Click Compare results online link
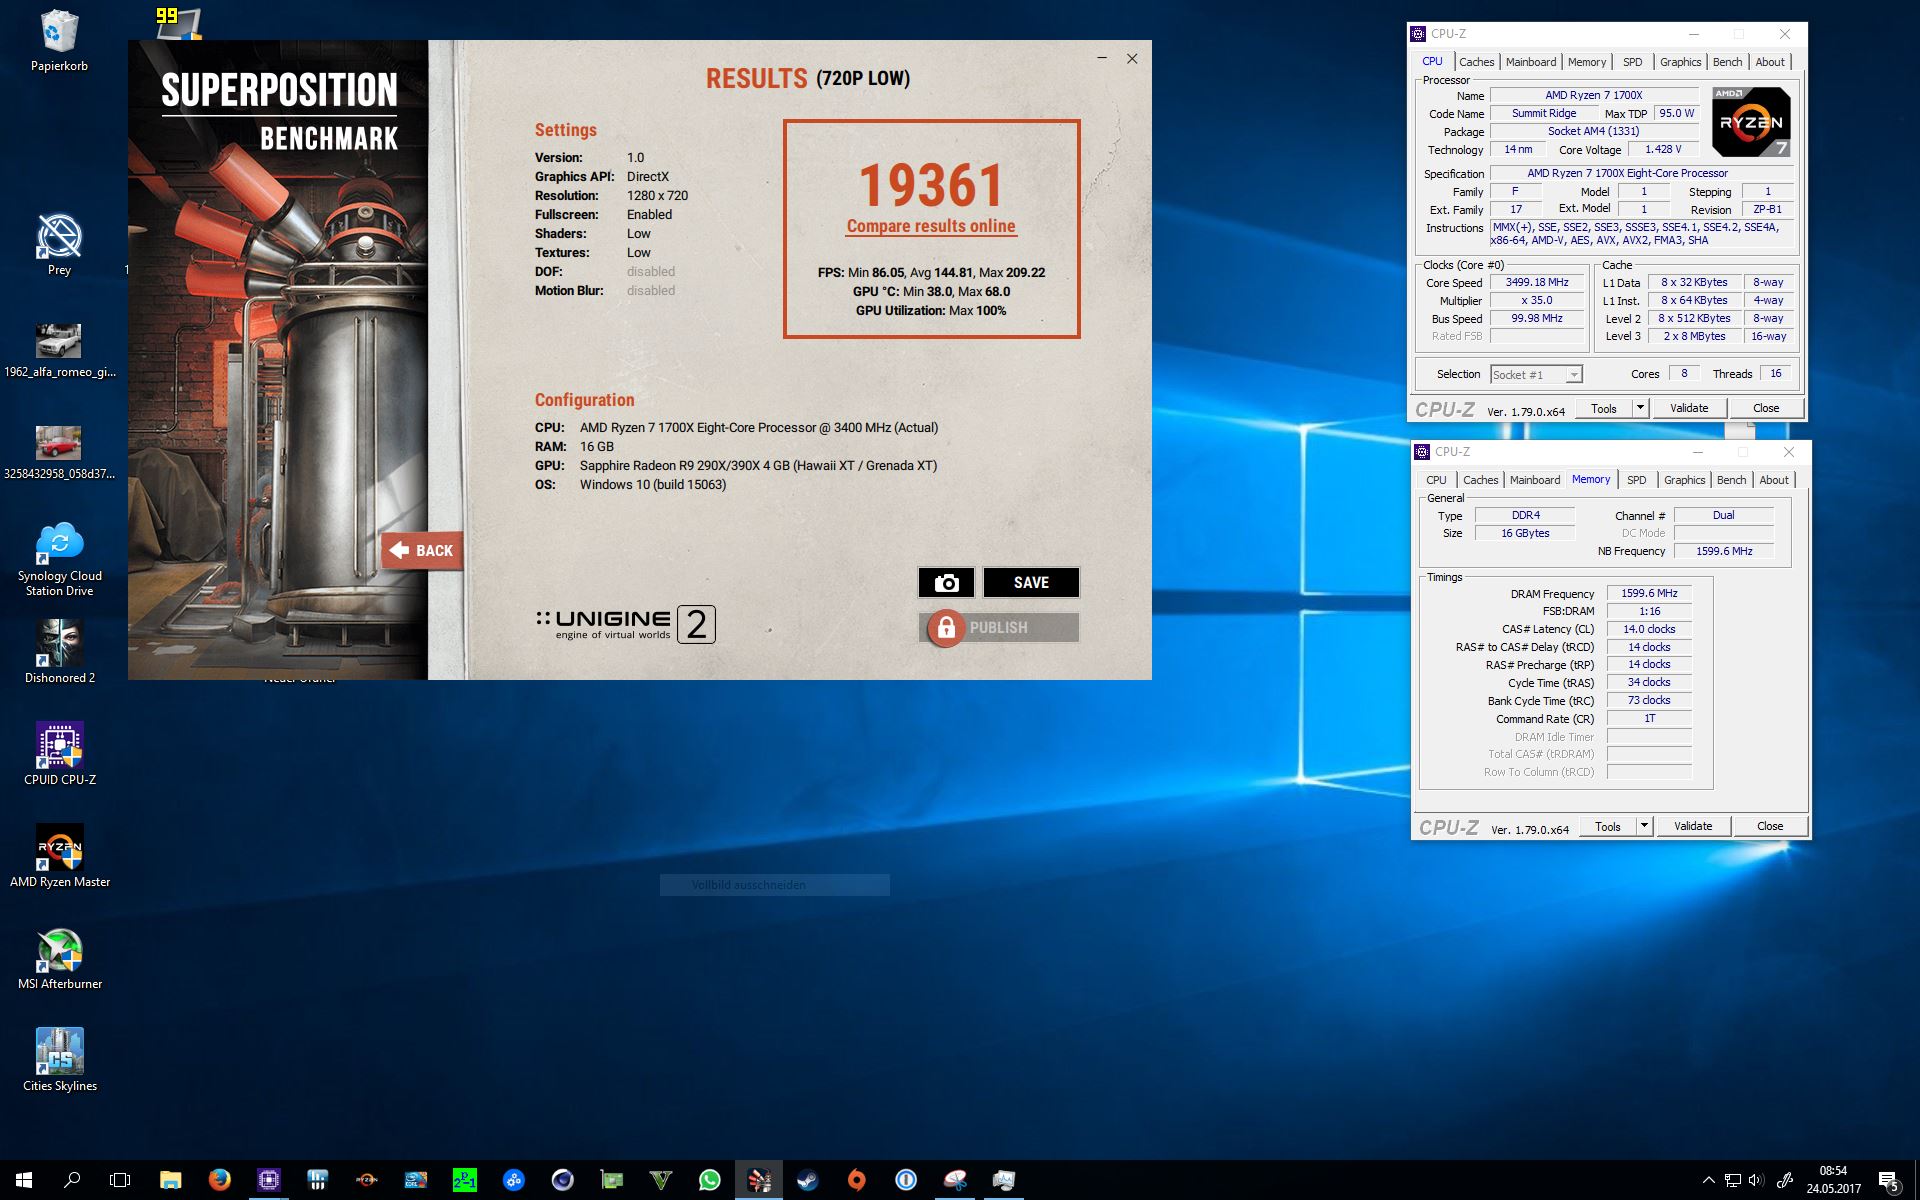 (931, 226)
